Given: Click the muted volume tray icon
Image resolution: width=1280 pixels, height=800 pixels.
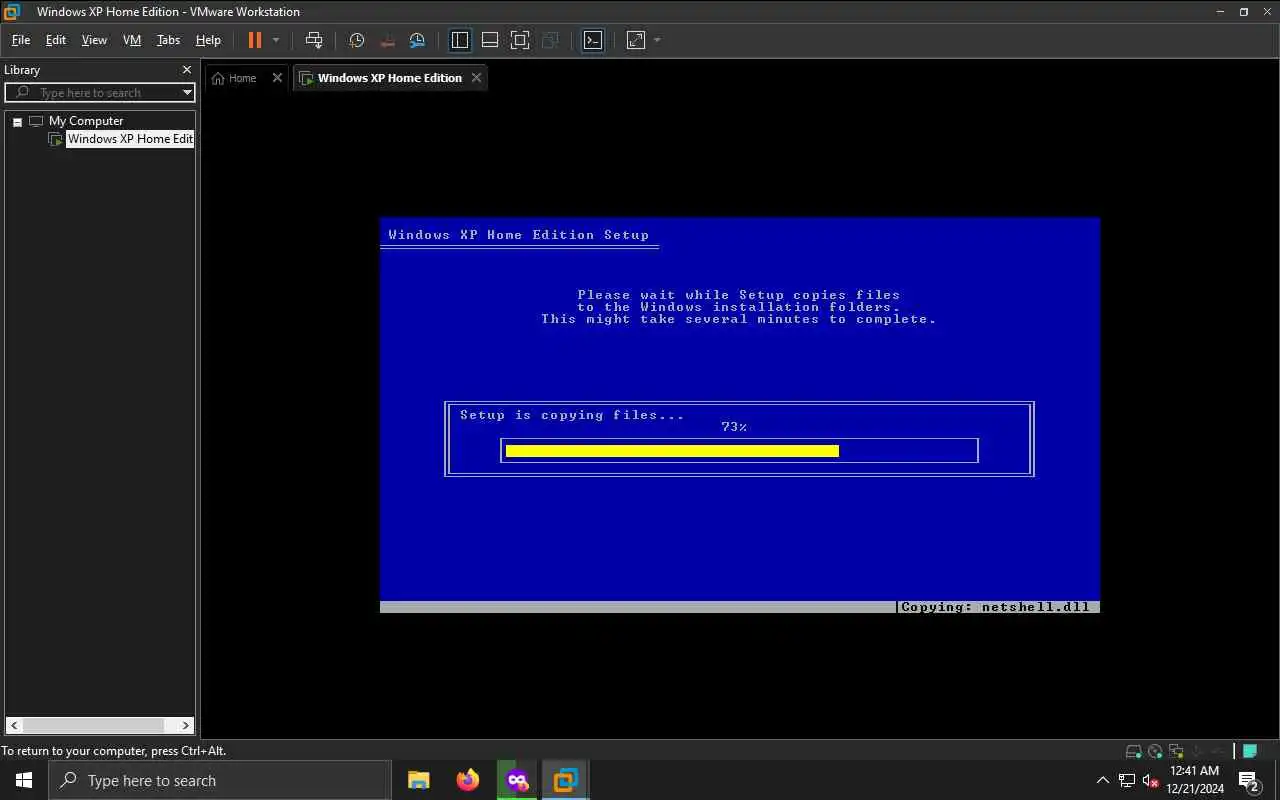Looking at the screenshot, I should (x=1151, y=781).
